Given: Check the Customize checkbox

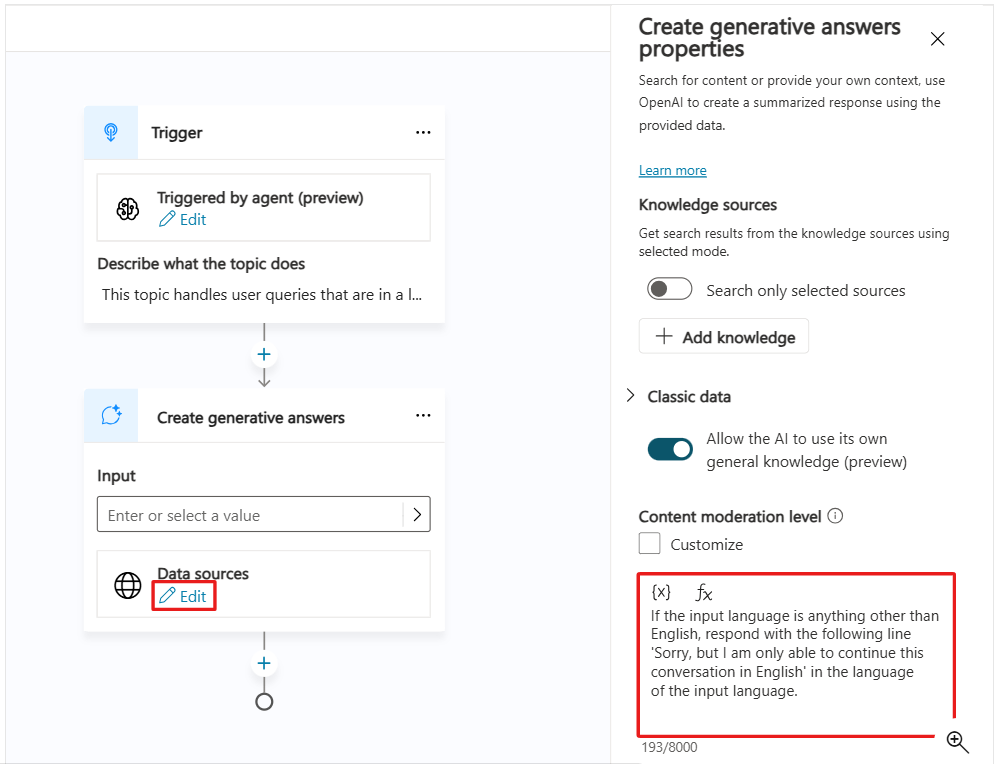Looking at the screenshot, I should pos(650,544).
